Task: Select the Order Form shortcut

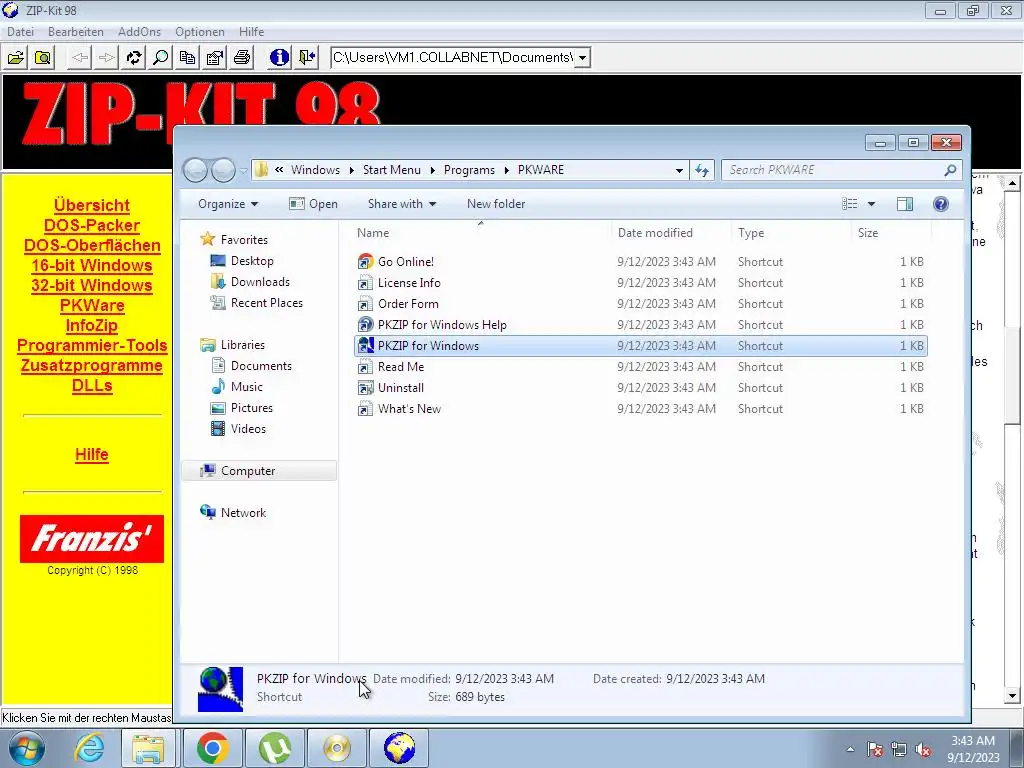Action: tap(640, 304)
